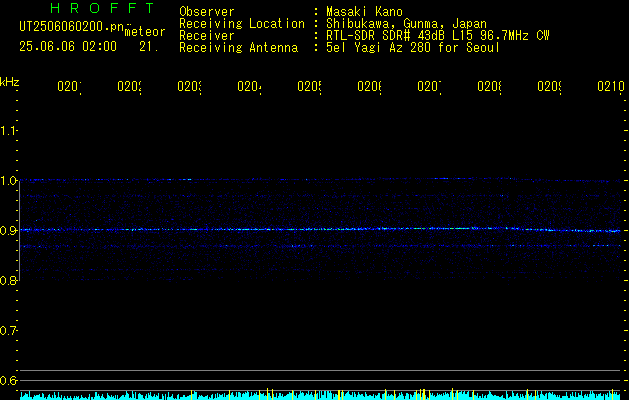Click the Receiving Antenna label
Screen dimensions: 629x400
tap(239, 48)
